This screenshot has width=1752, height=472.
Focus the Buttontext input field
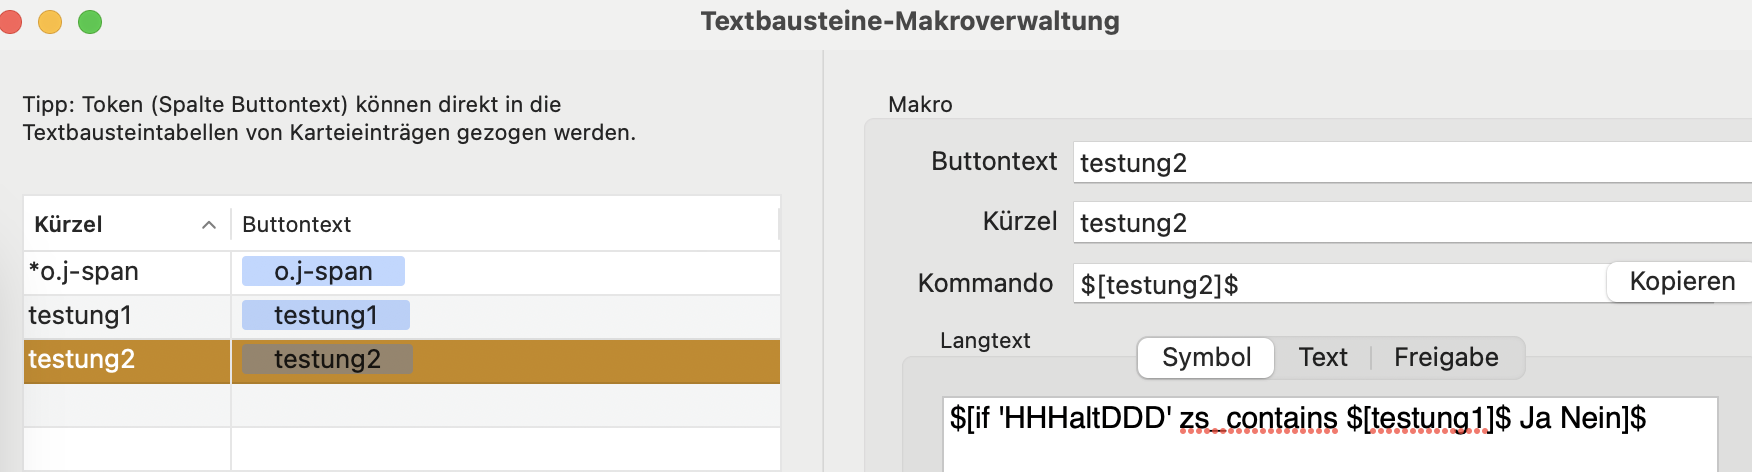coord(1412,163)
